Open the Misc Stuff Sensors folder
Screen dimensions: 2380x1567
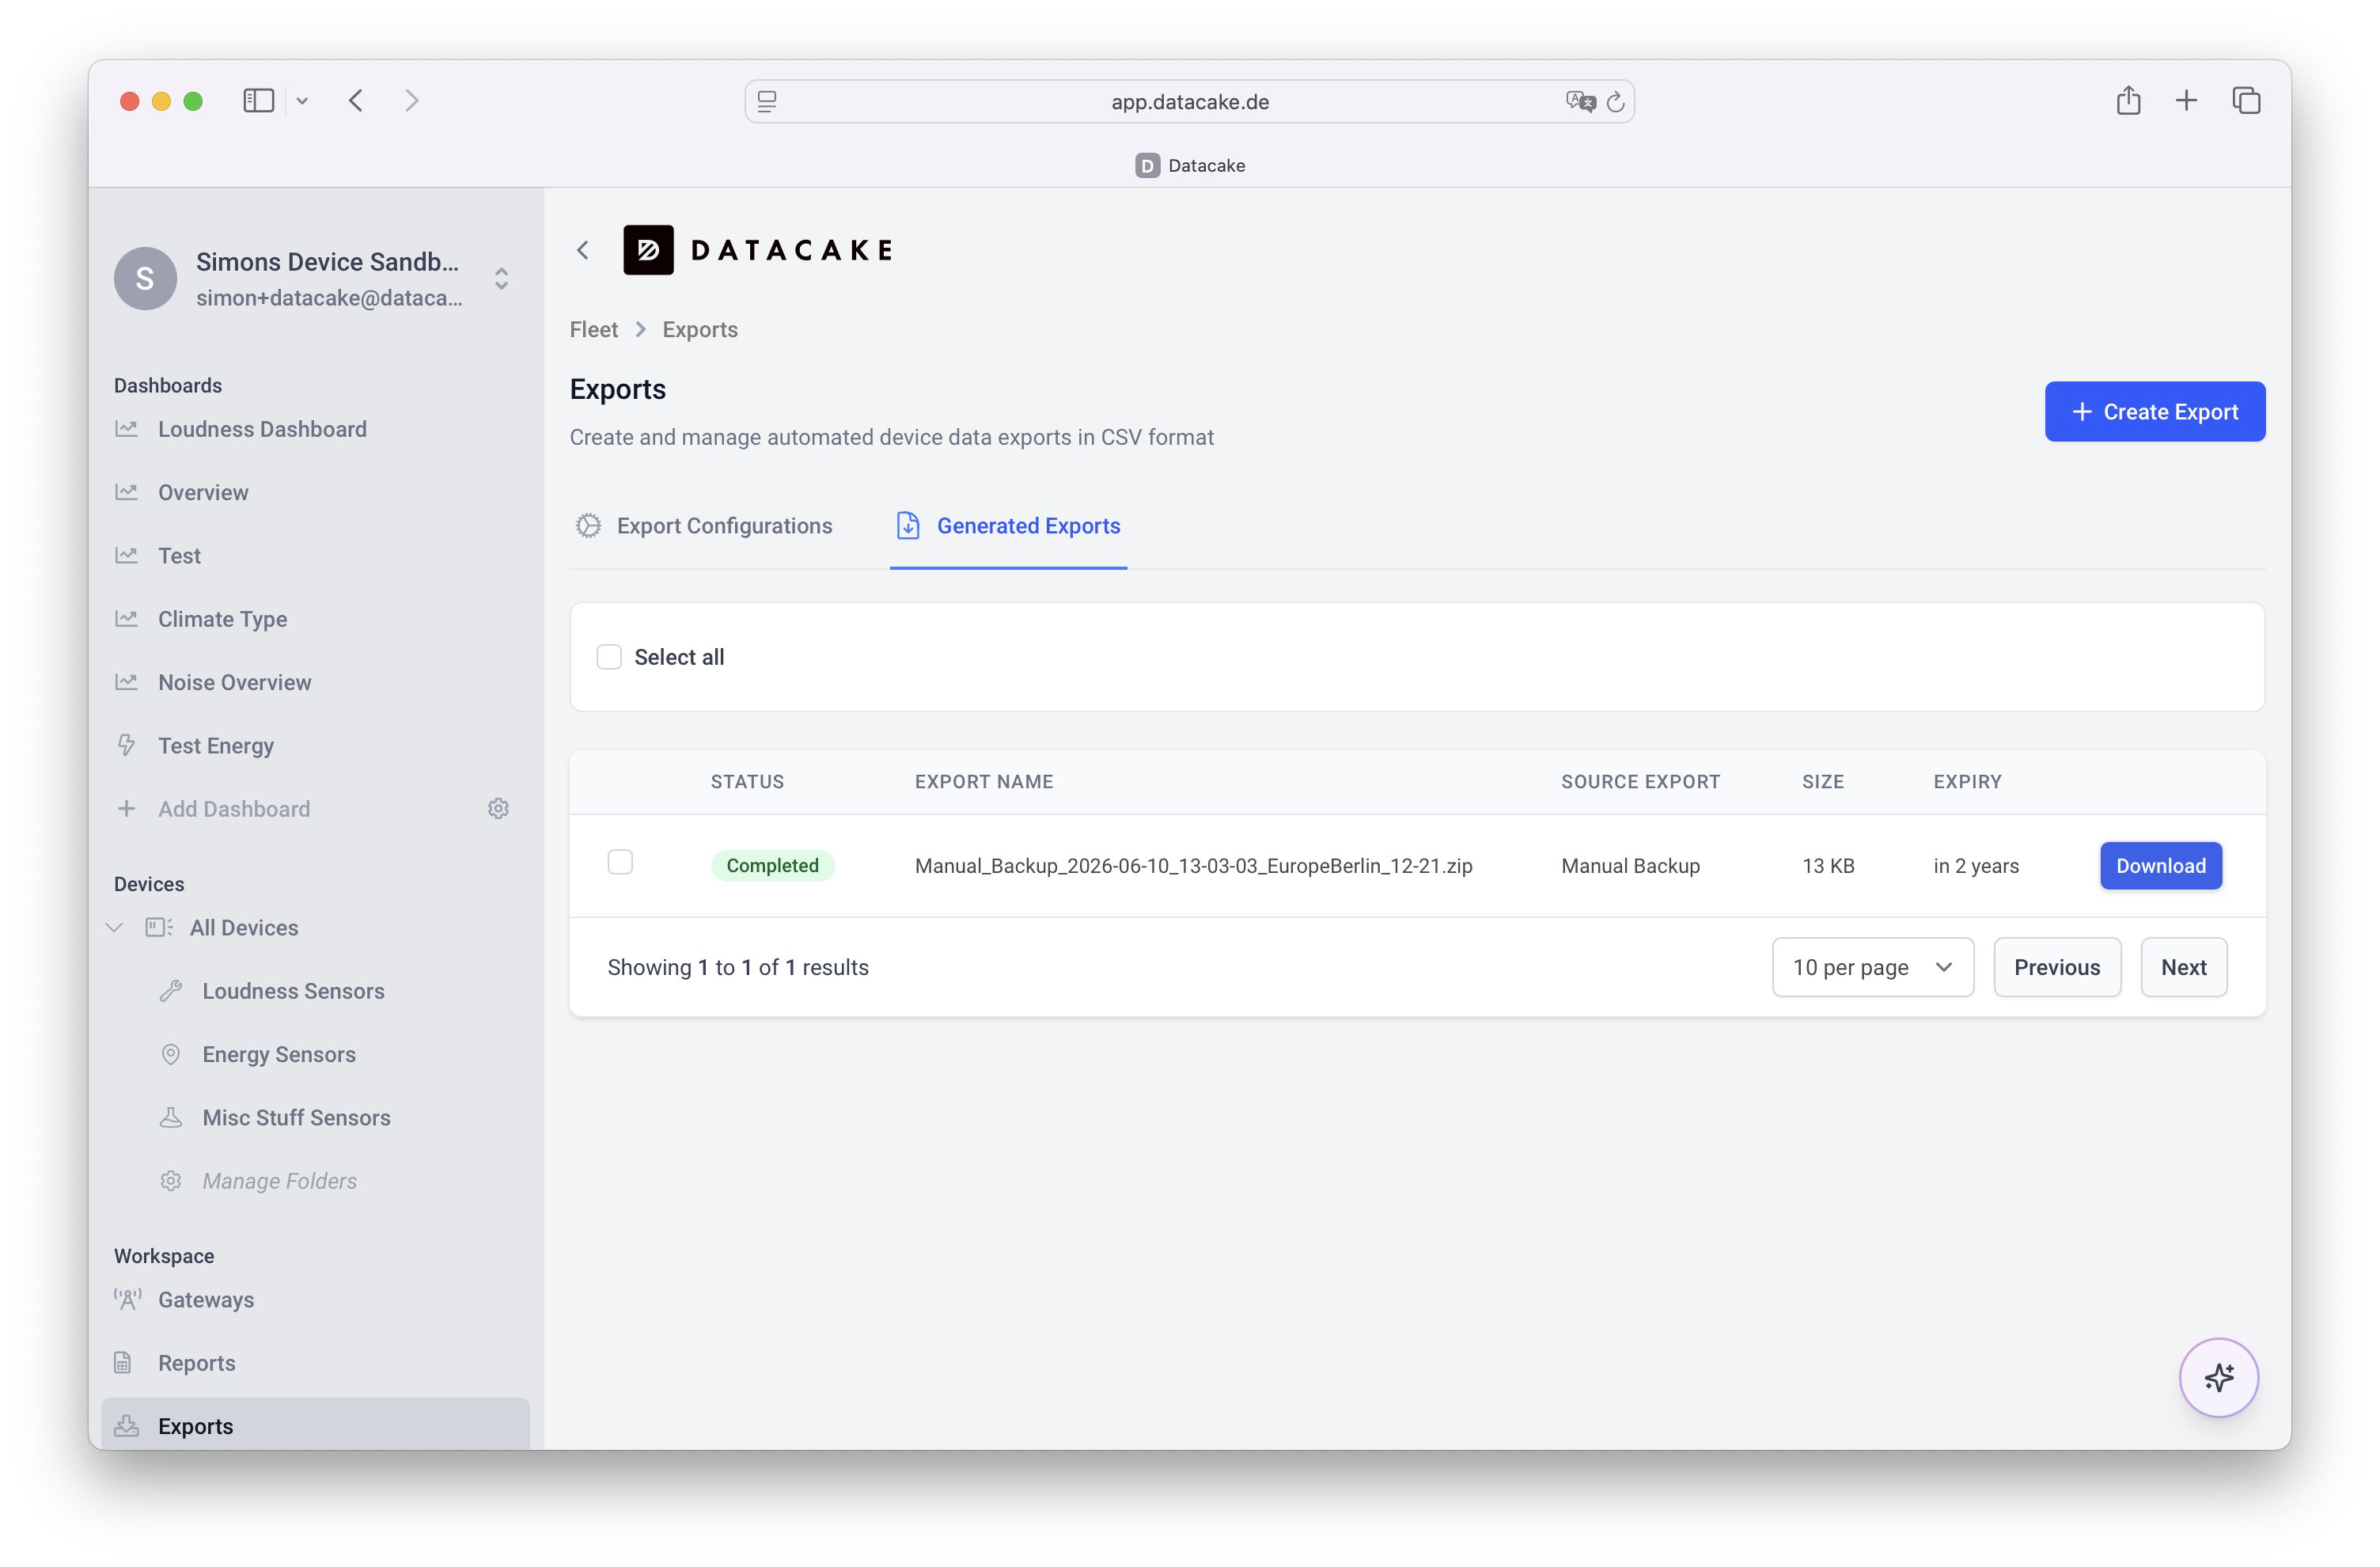coord(296,1118)
